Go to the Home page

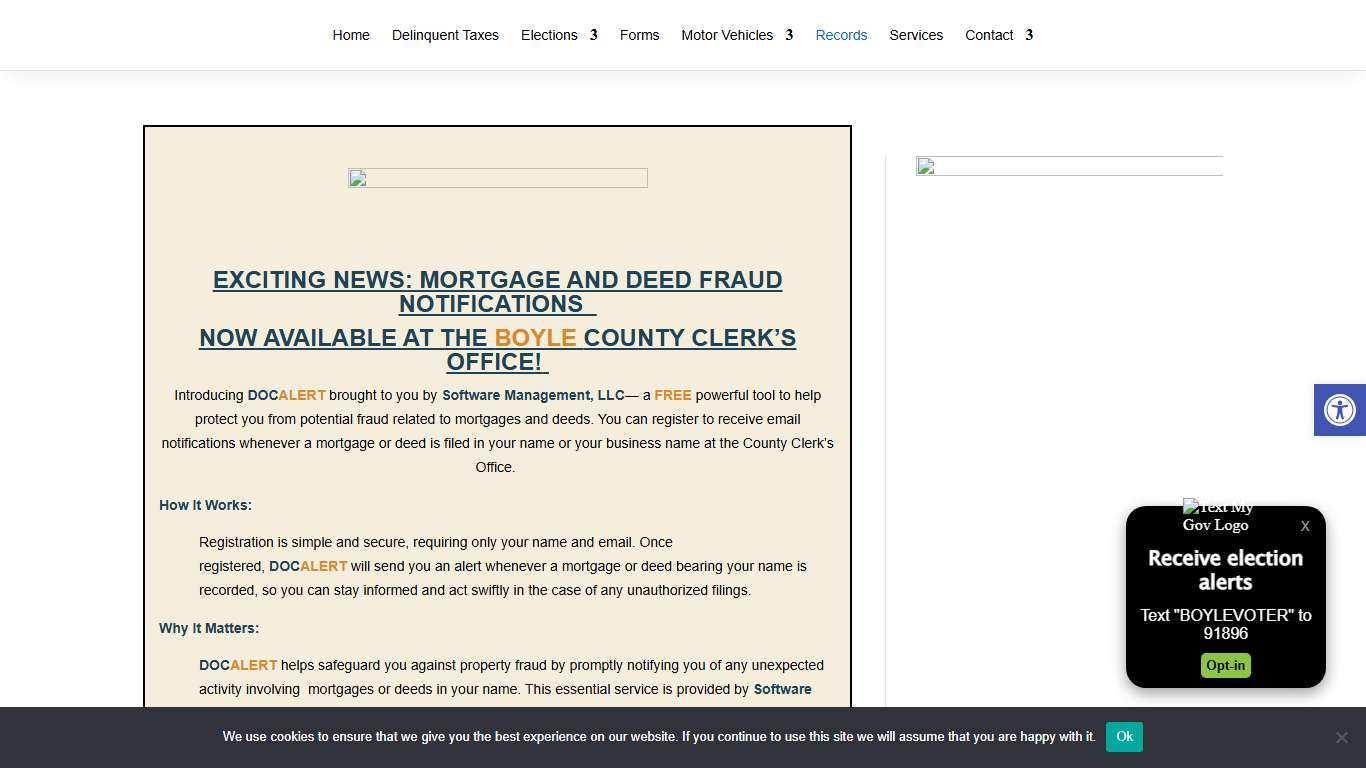pos(351,35)
